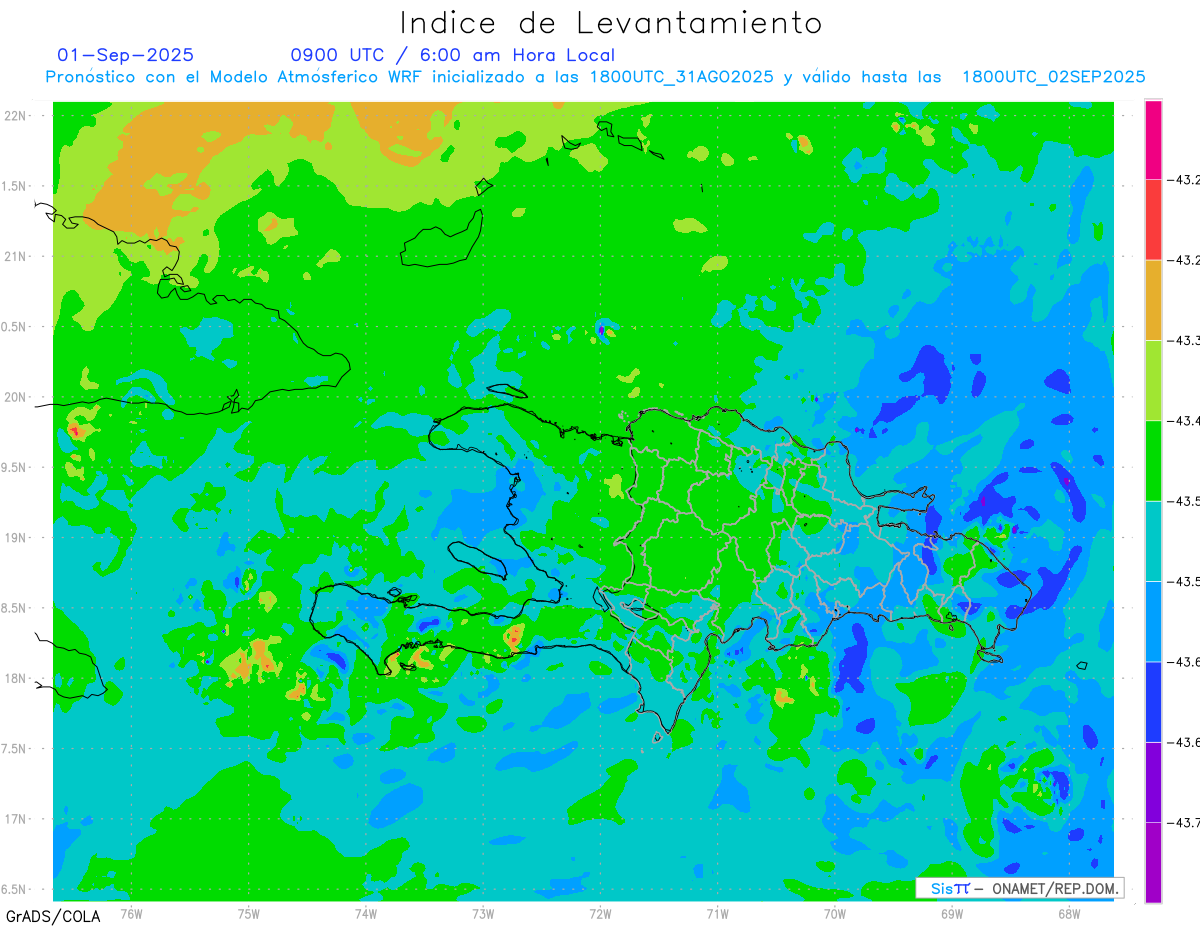The height and width of the screenshot is (927, 1200).
Task: Click the -43.4 legend value
Action: (1183, 421)
